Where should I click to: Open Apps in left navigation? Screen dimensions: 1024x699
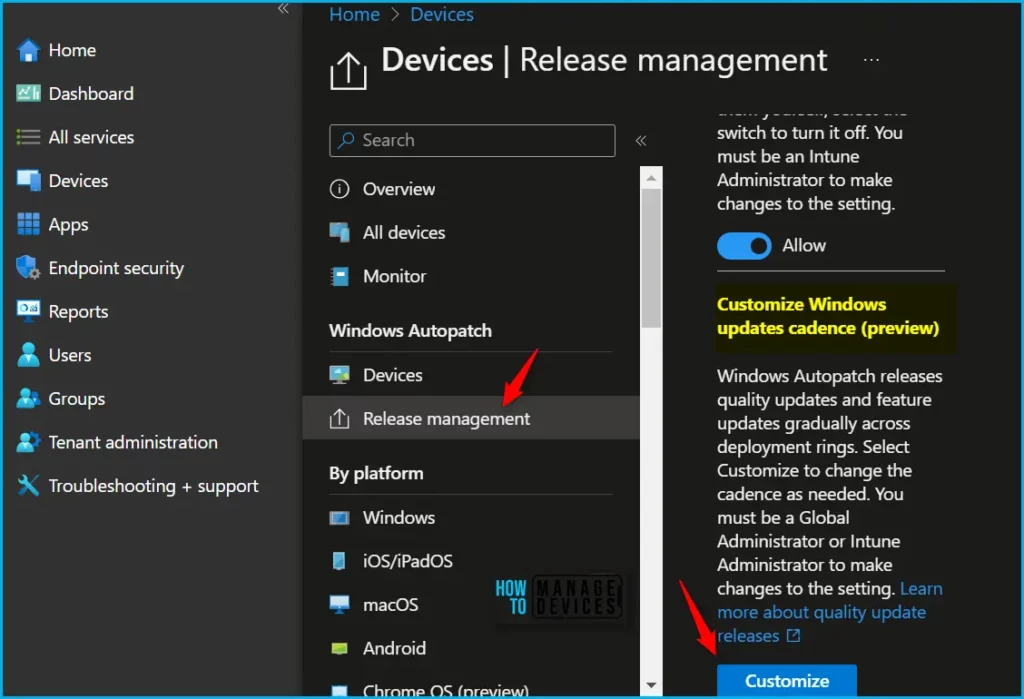click(x=69, y=225)
